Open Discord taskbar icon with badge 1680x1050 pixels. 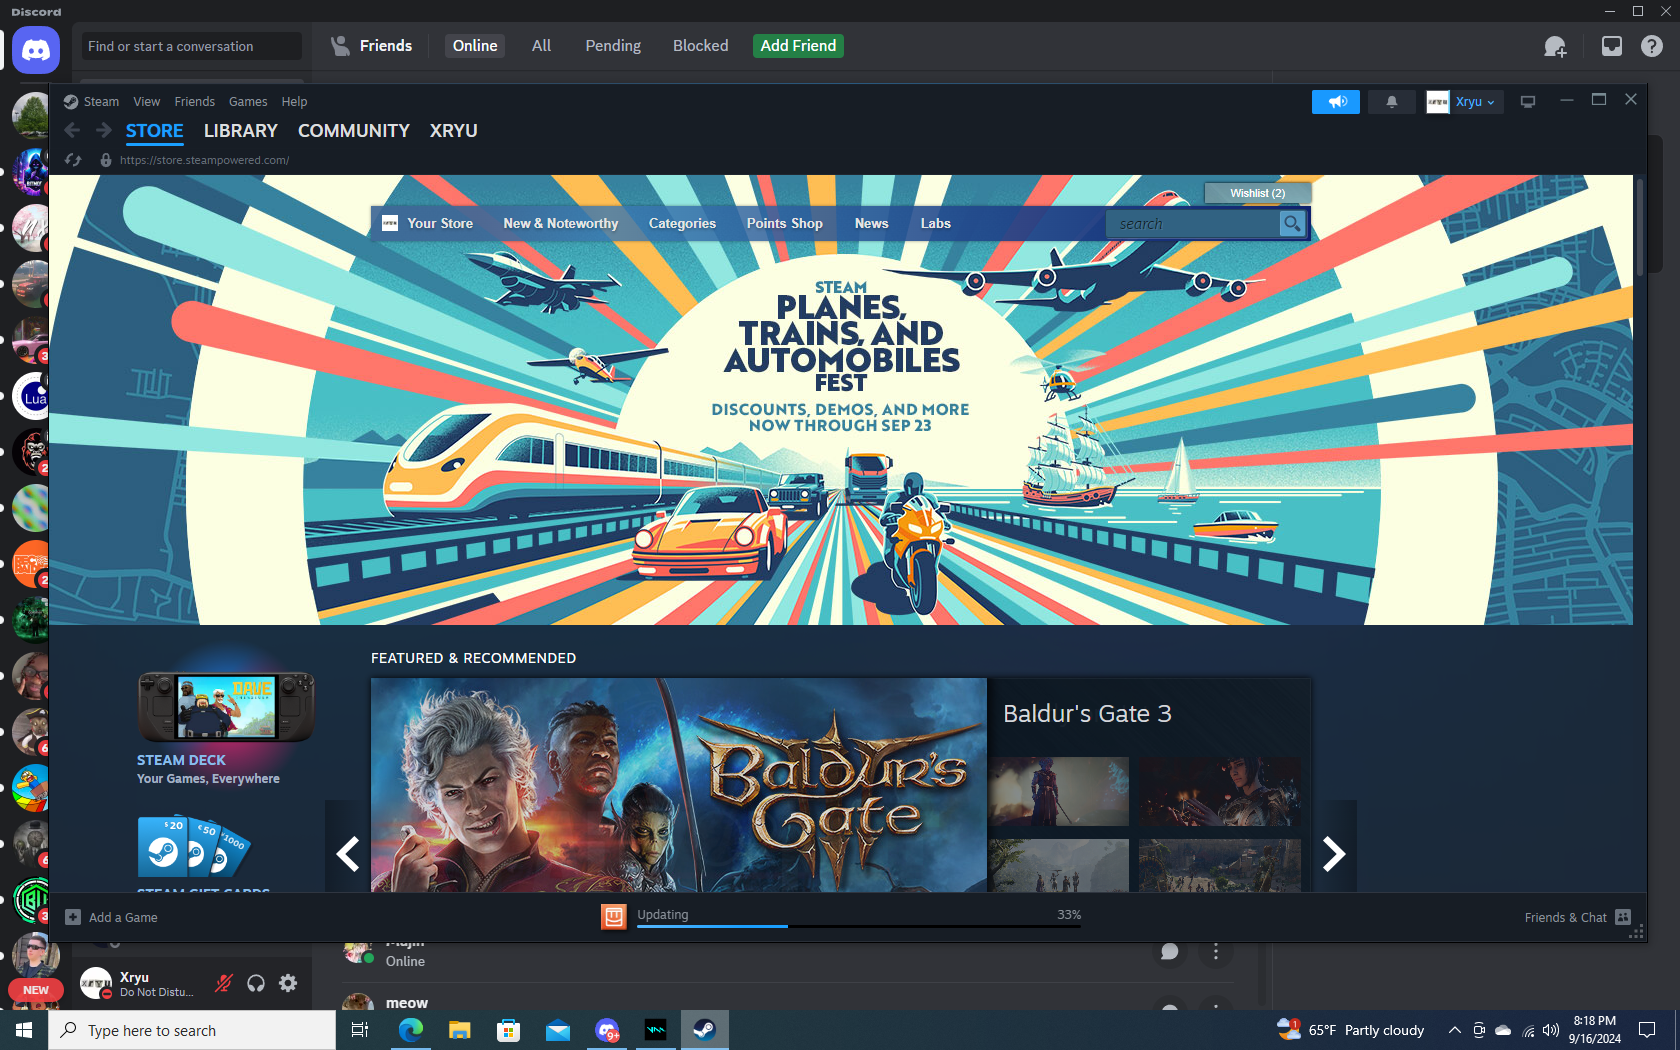click(x=607, y=1030)
